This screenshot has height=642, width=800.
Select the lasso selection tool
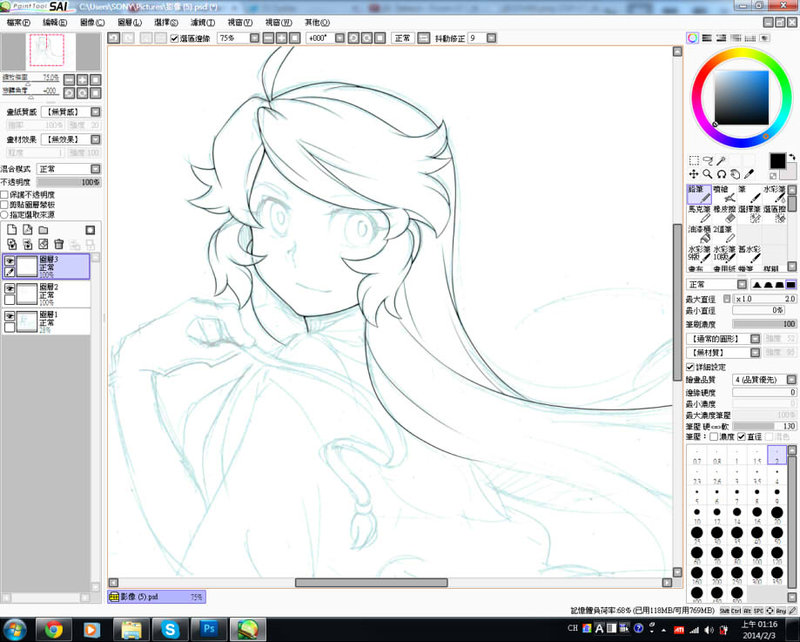click(x=708, y=161)
